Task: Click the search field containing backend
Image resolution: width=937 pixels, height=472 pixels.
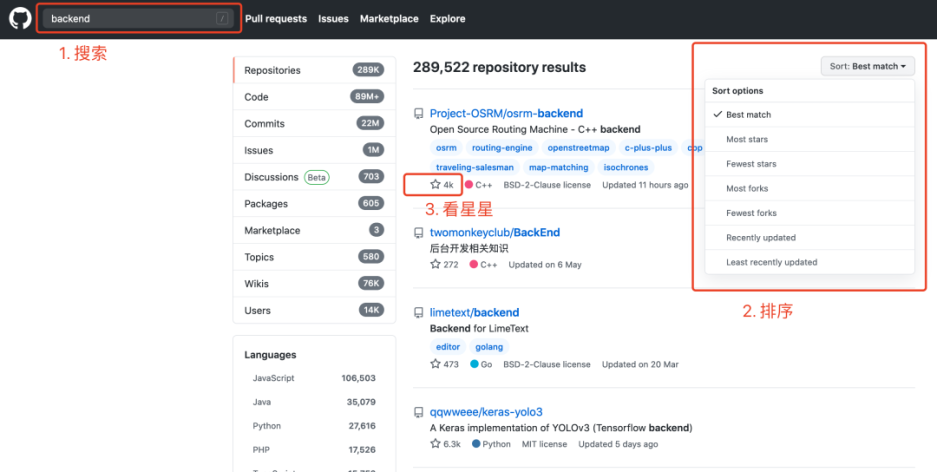Action: pos(138,19)
